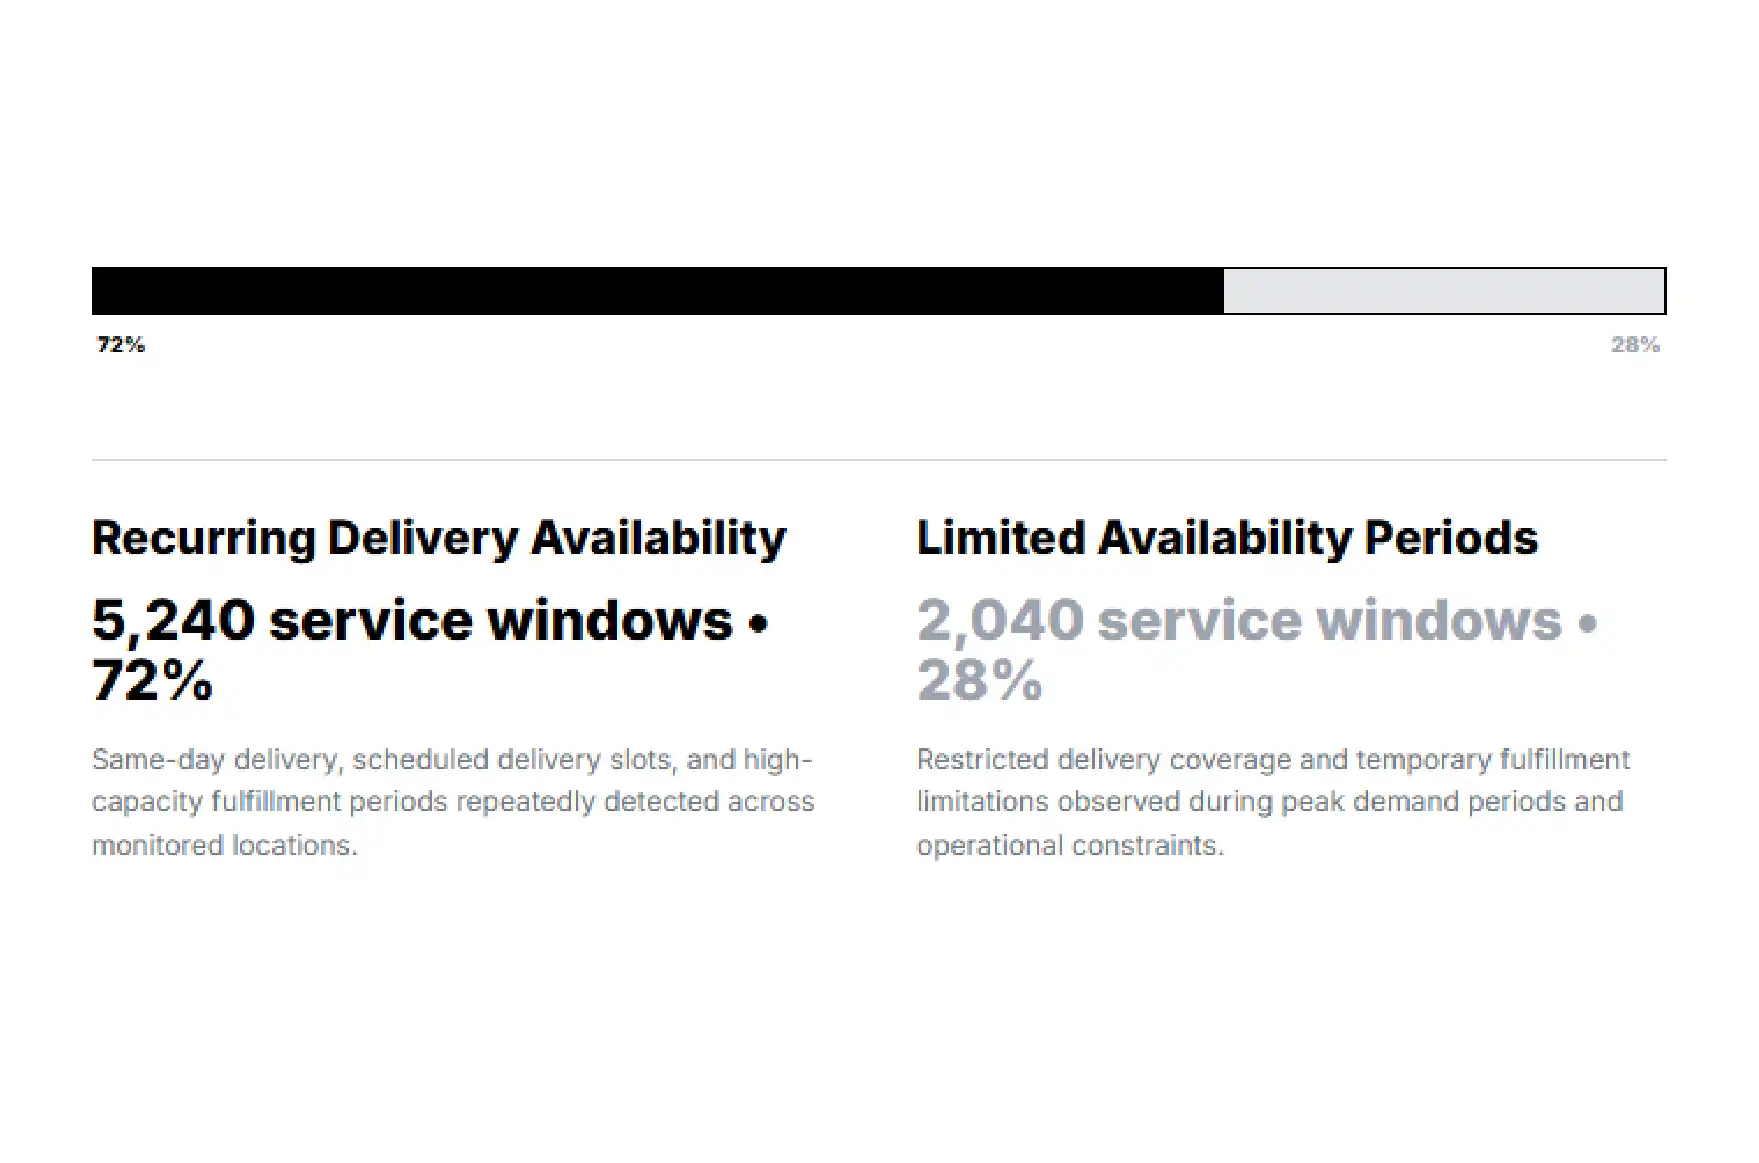Click the Limited Availability Periods heading
The image size is (1759, 1163).
point(1227,538)
